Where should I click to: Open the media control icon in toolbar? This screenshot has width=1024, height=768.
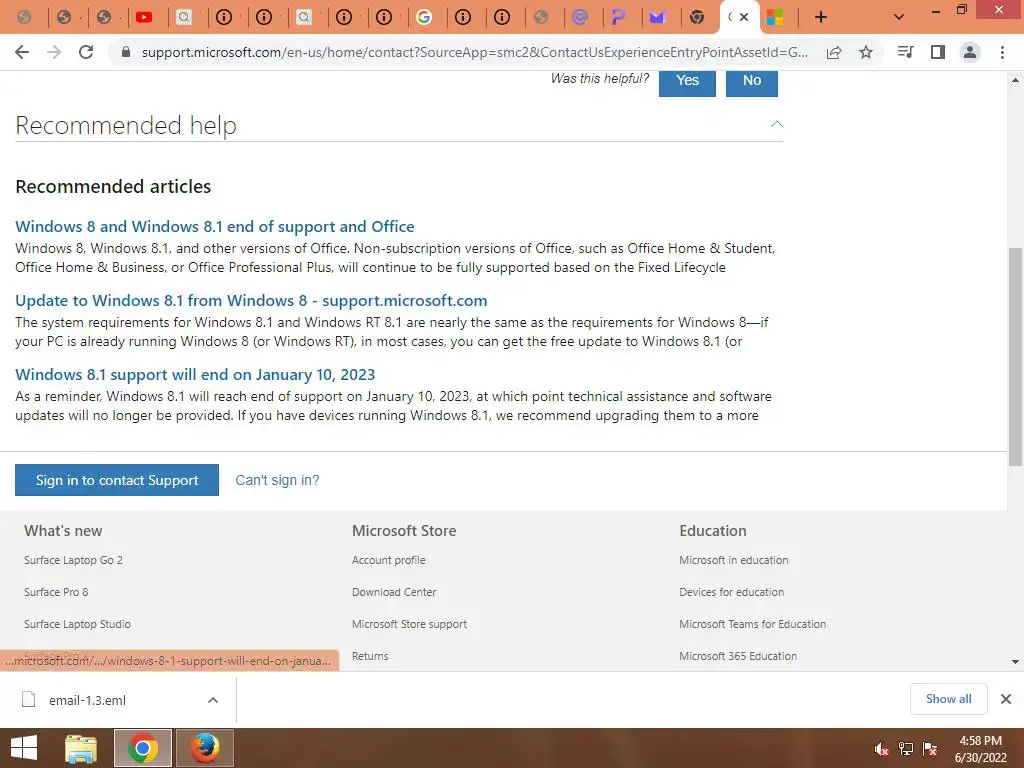tap(905, 52)
